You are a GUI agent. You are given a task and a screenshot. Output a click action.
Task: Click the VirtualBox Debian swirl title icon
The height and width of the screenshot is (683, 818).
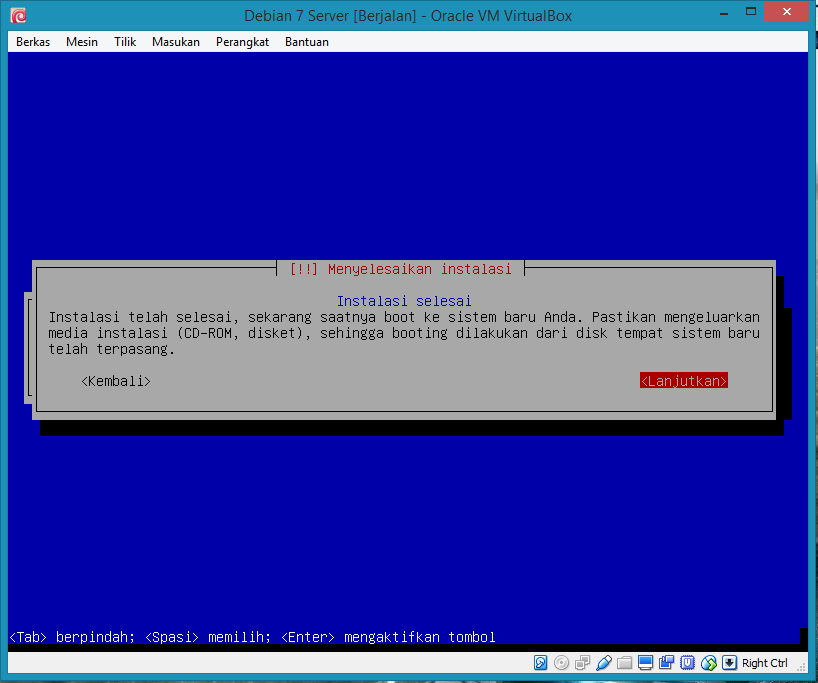pos(18,16)
